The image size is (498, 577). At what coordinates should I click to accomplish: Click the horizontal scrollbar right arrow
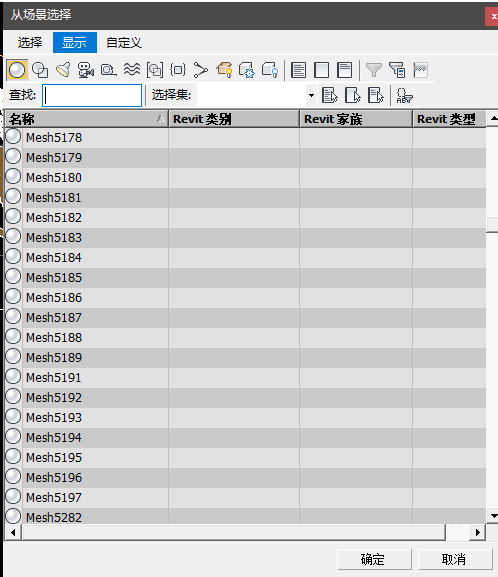tap(478, 532)
